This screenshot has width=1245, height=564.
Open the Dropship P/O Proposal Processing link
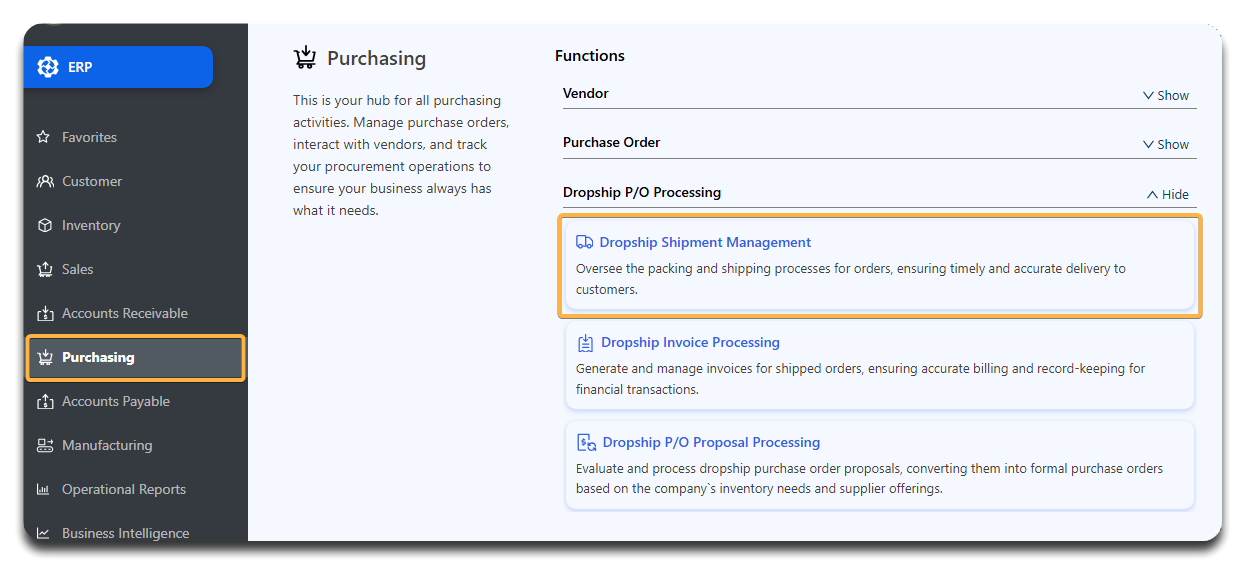[x=711, y=442]
